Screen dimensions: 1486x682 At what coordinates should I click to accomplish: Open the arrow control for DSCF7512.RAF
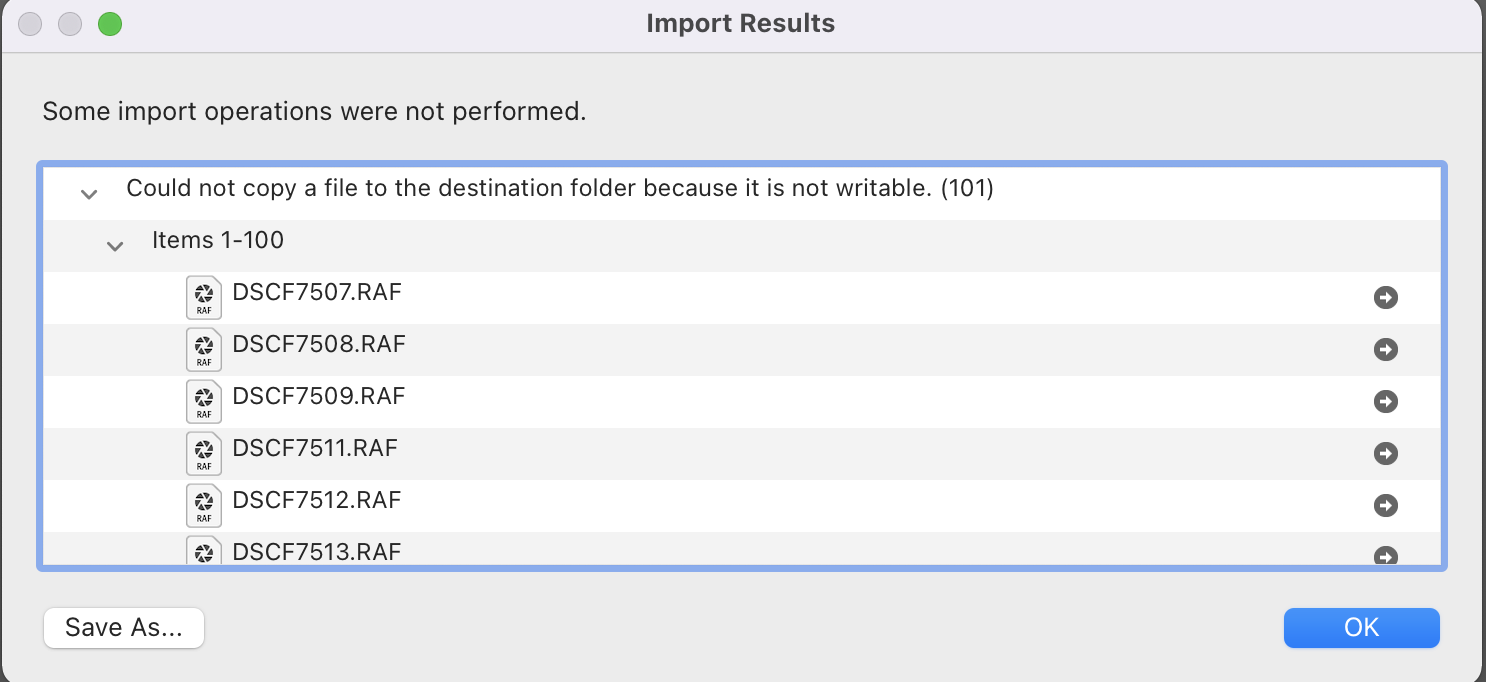(1385, 505)
